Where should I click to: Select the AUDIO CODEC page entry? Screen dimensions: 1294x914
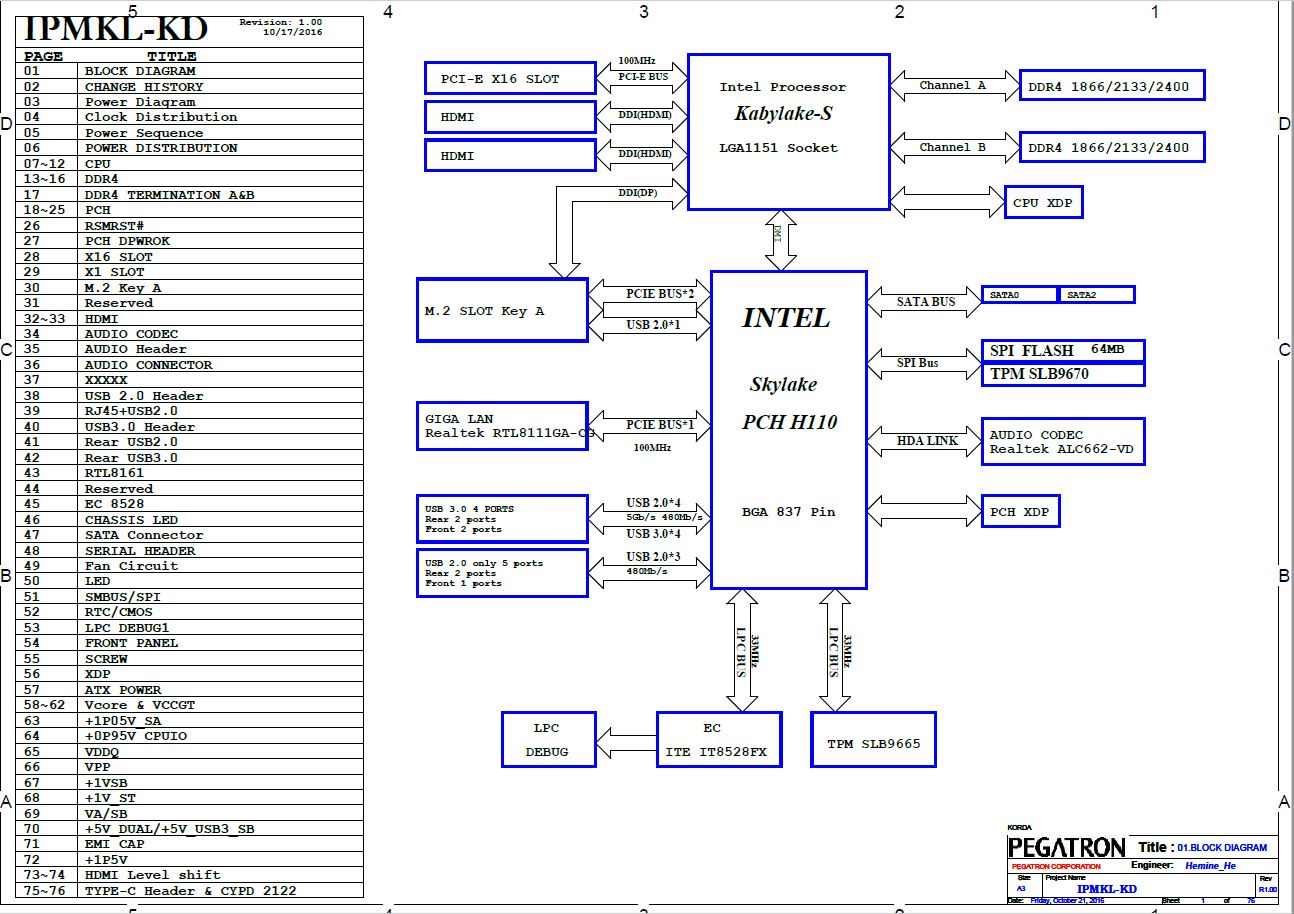tap(189, 334)
